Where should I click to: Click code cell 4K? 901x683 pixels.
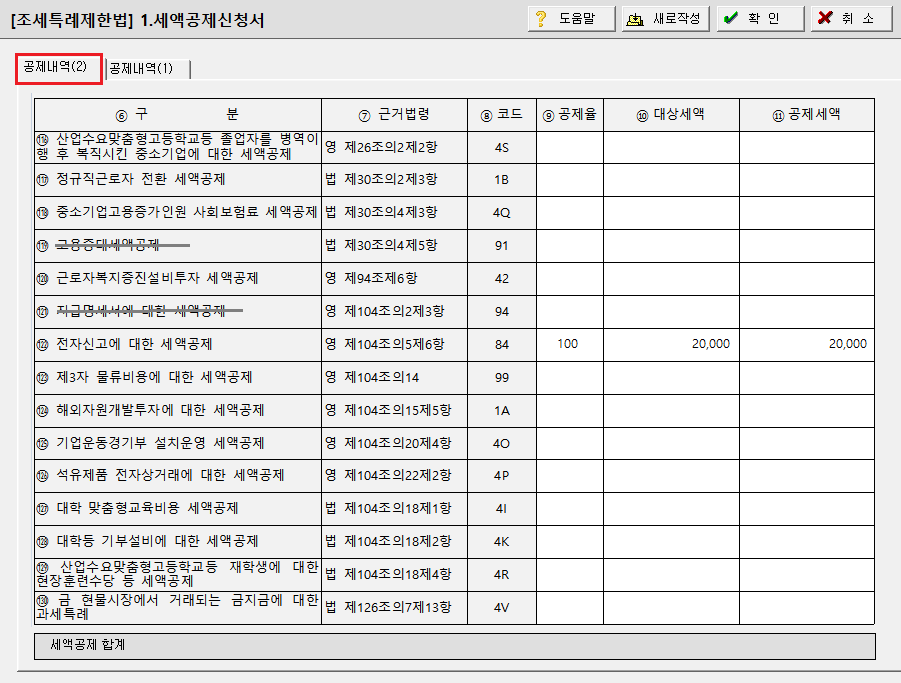point(502,542)
